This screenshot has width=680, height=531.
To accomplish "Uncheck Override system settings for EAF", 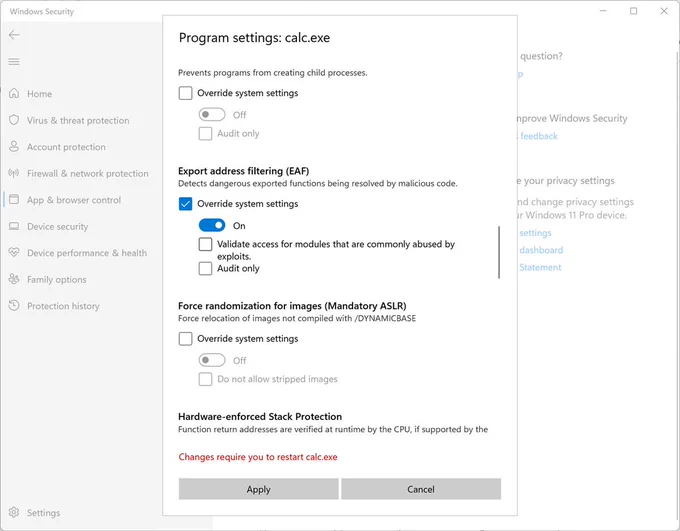I will tap(186, 203).
